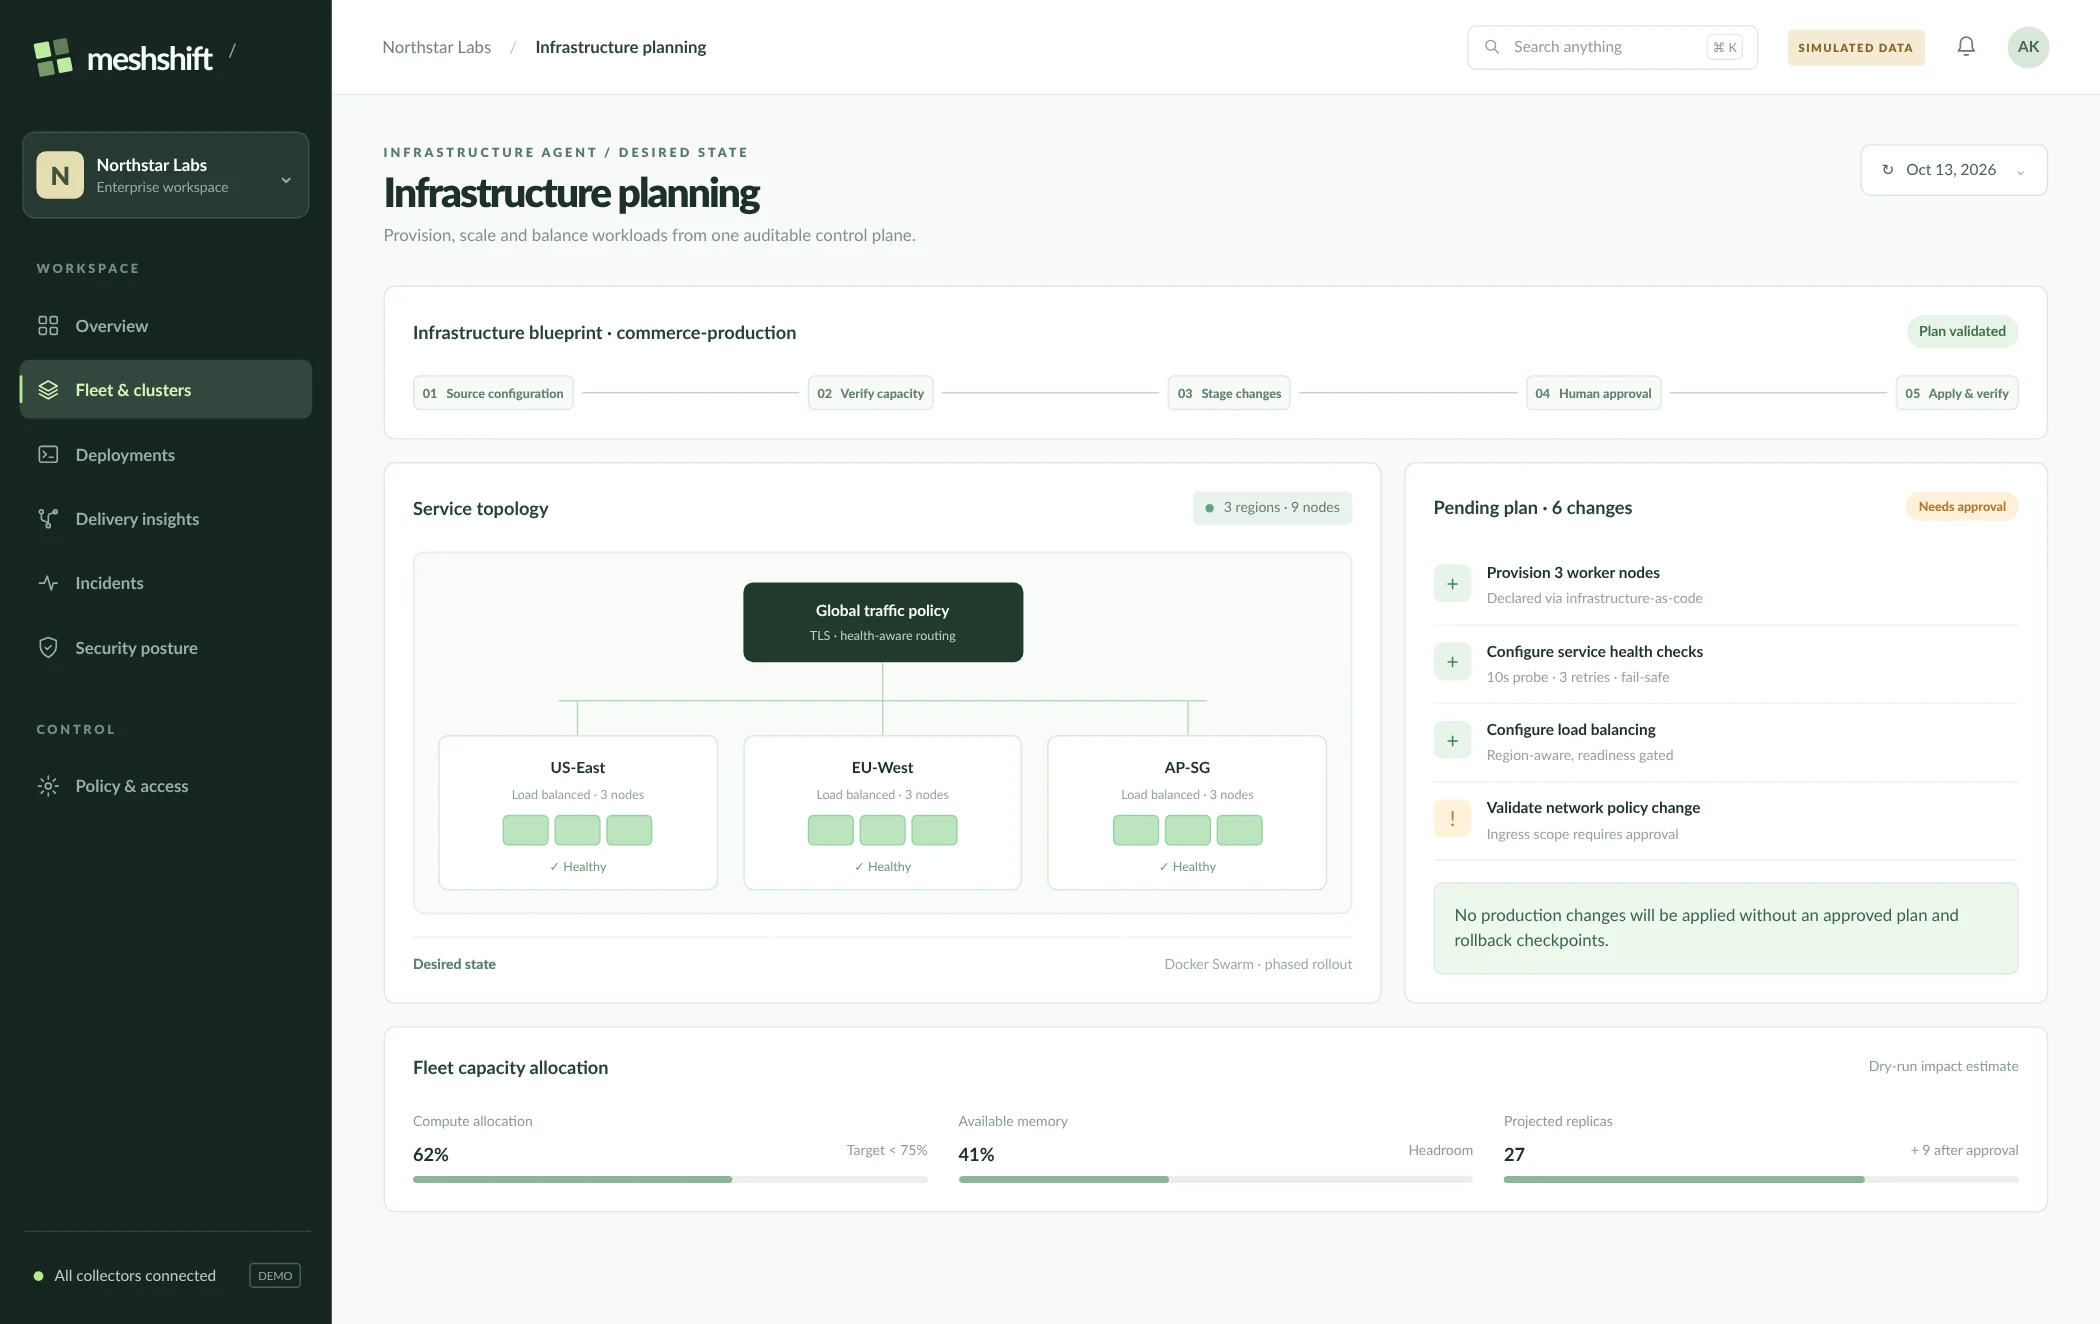Click the Security posture shield icon
The height and width of the screenshot is (1324, 2100).
(x=48, y=648)
